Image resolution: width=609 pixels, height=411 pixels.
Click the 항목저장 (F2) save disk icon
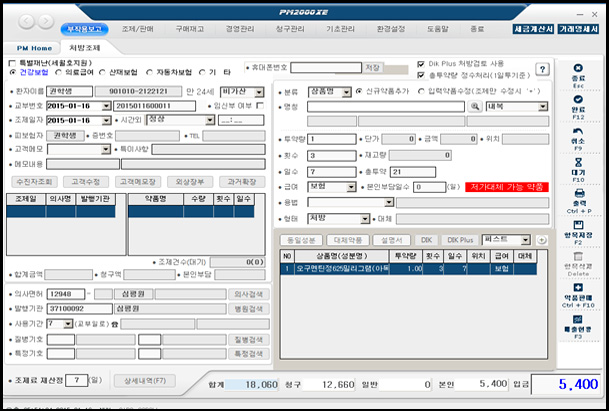pos(578,225)
